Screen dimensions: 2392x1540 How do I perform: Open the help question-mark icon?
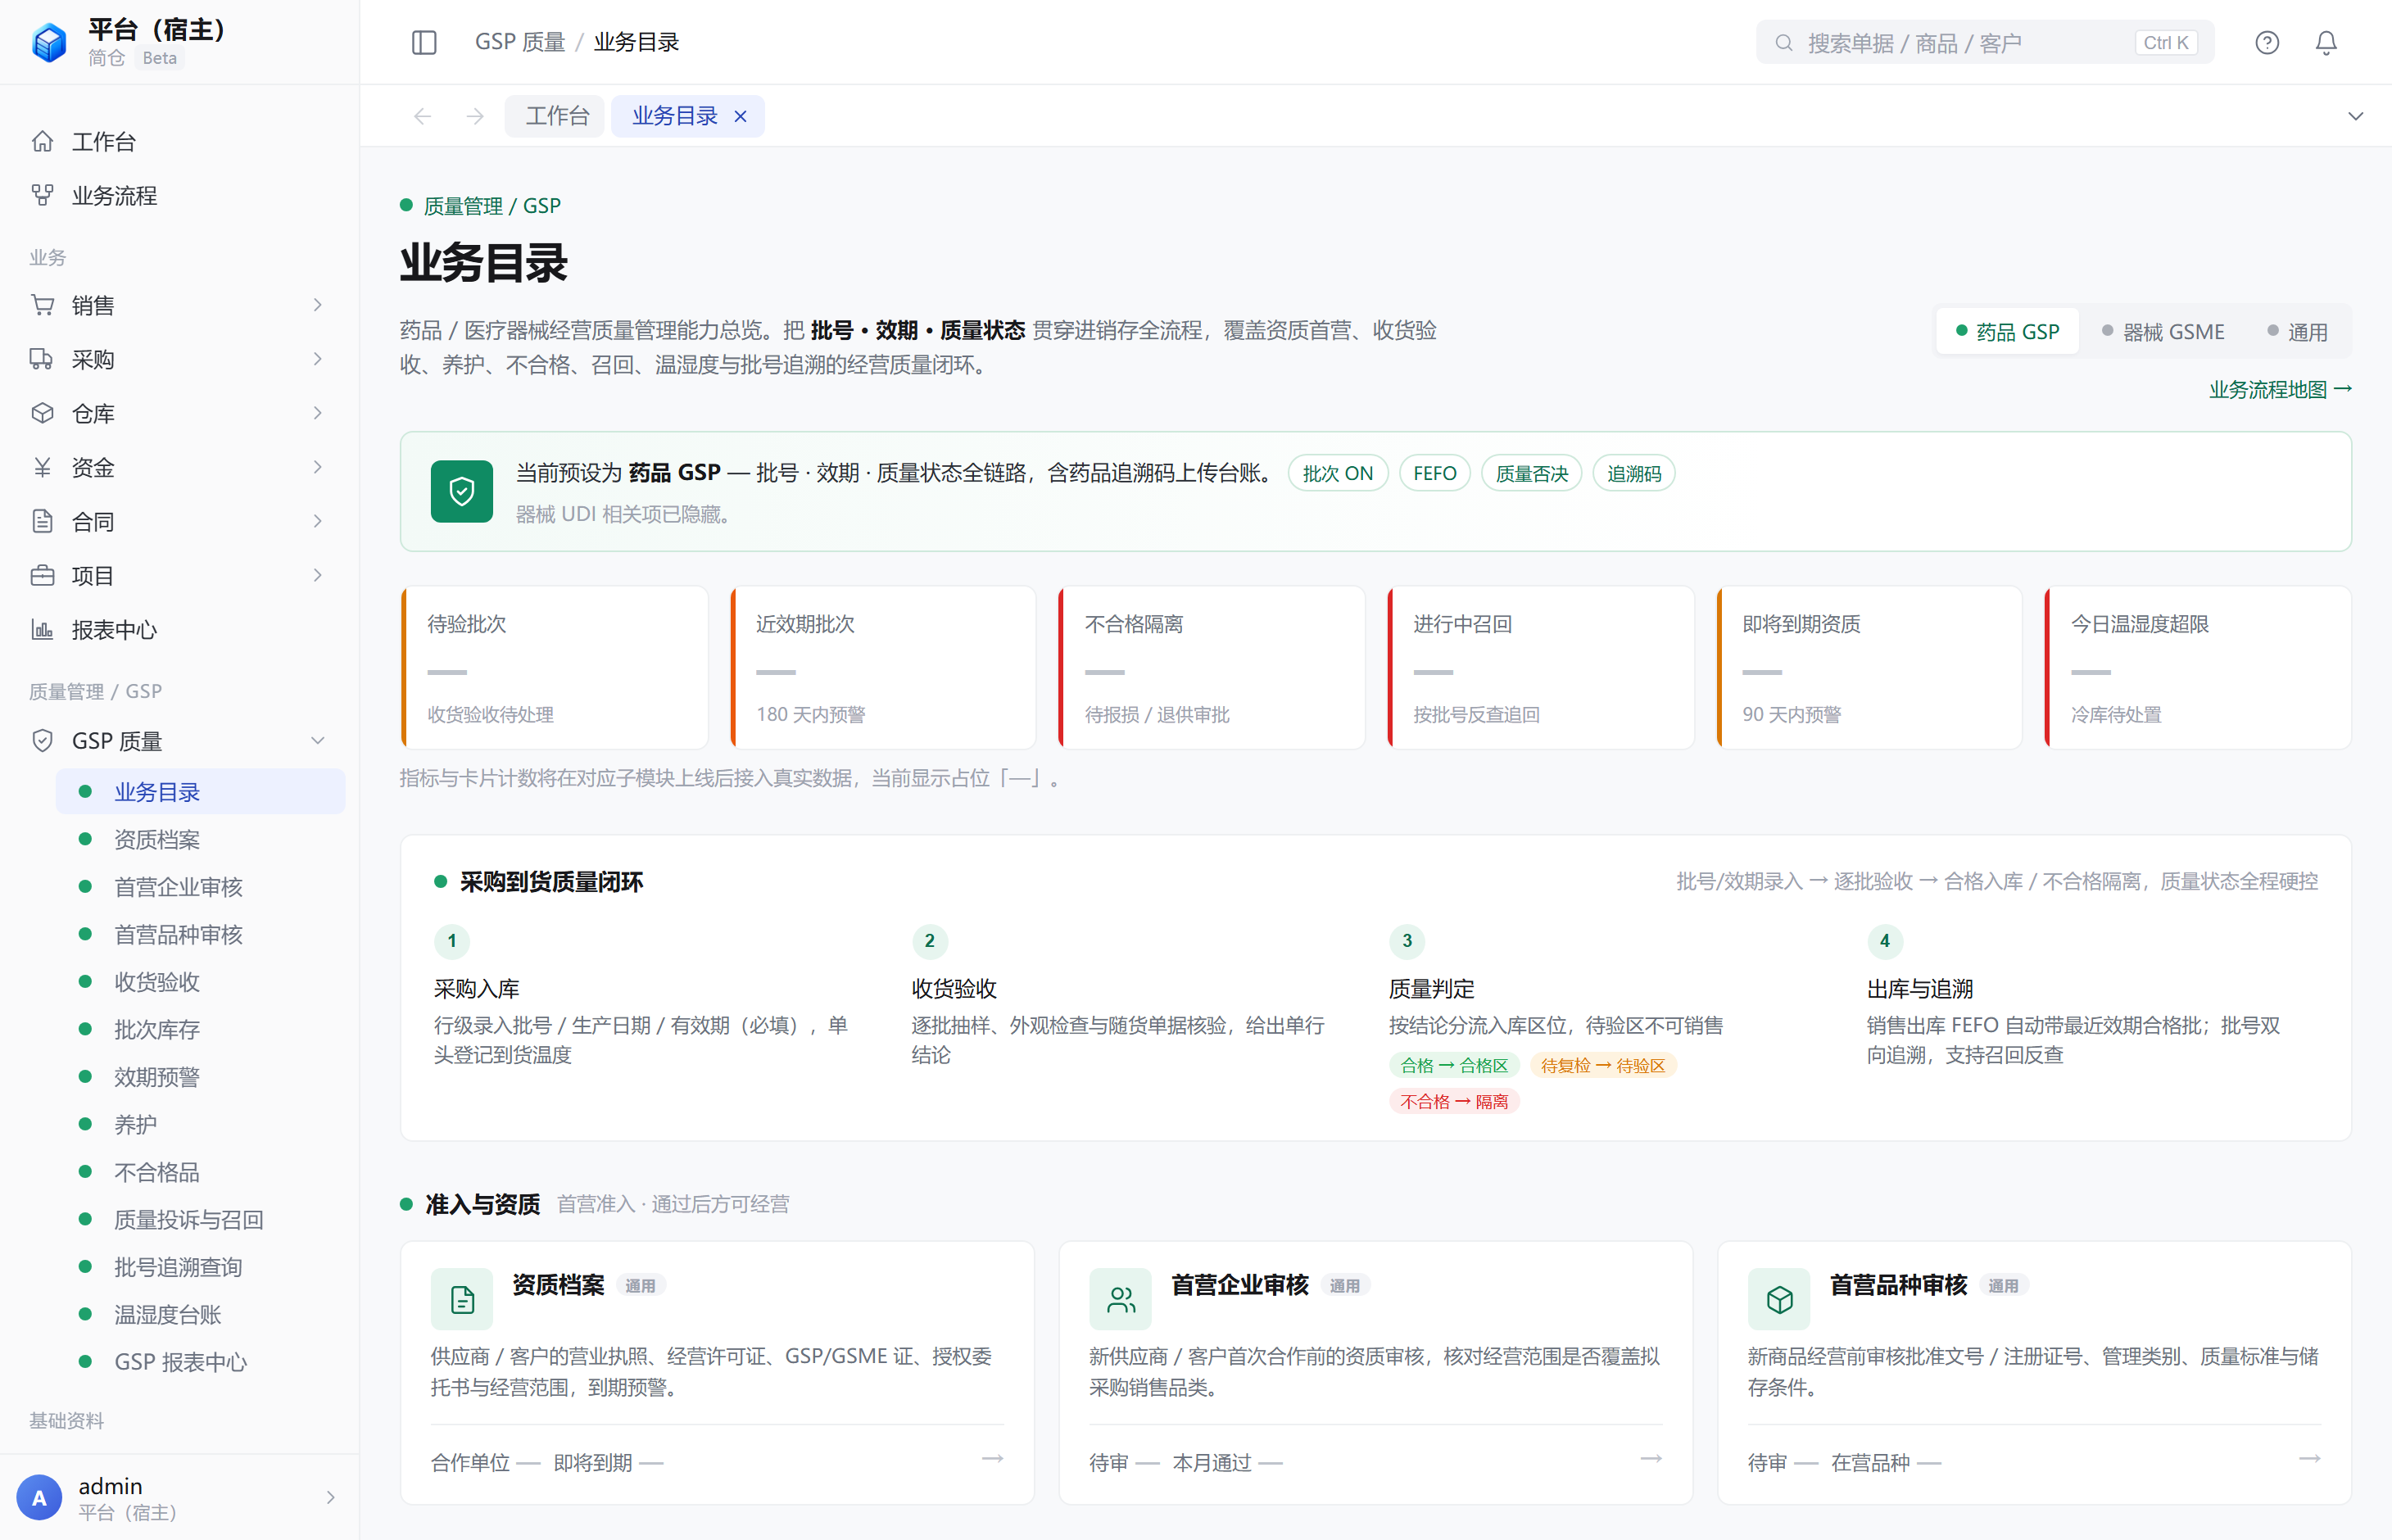coord(2267,42)
